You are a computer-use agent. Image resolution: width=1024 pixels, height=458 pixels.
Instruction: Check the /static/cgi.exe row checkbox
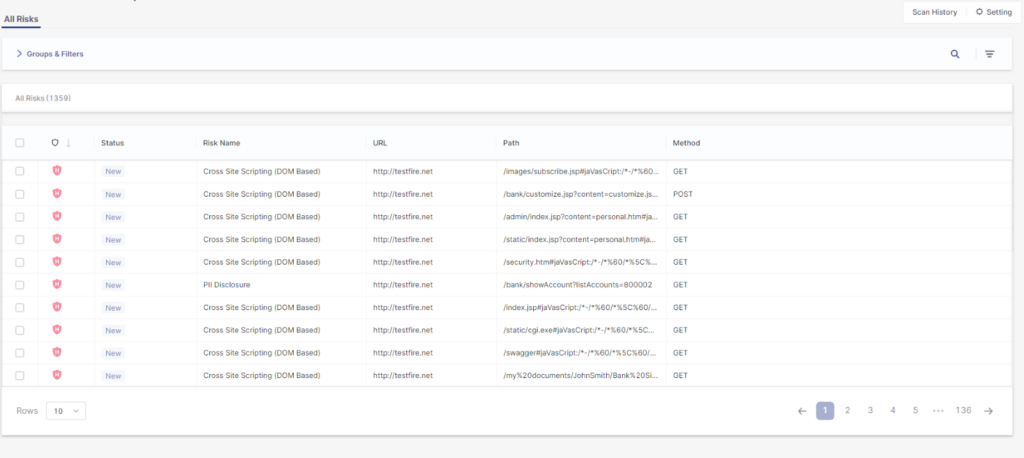click(x=20, y=330)
